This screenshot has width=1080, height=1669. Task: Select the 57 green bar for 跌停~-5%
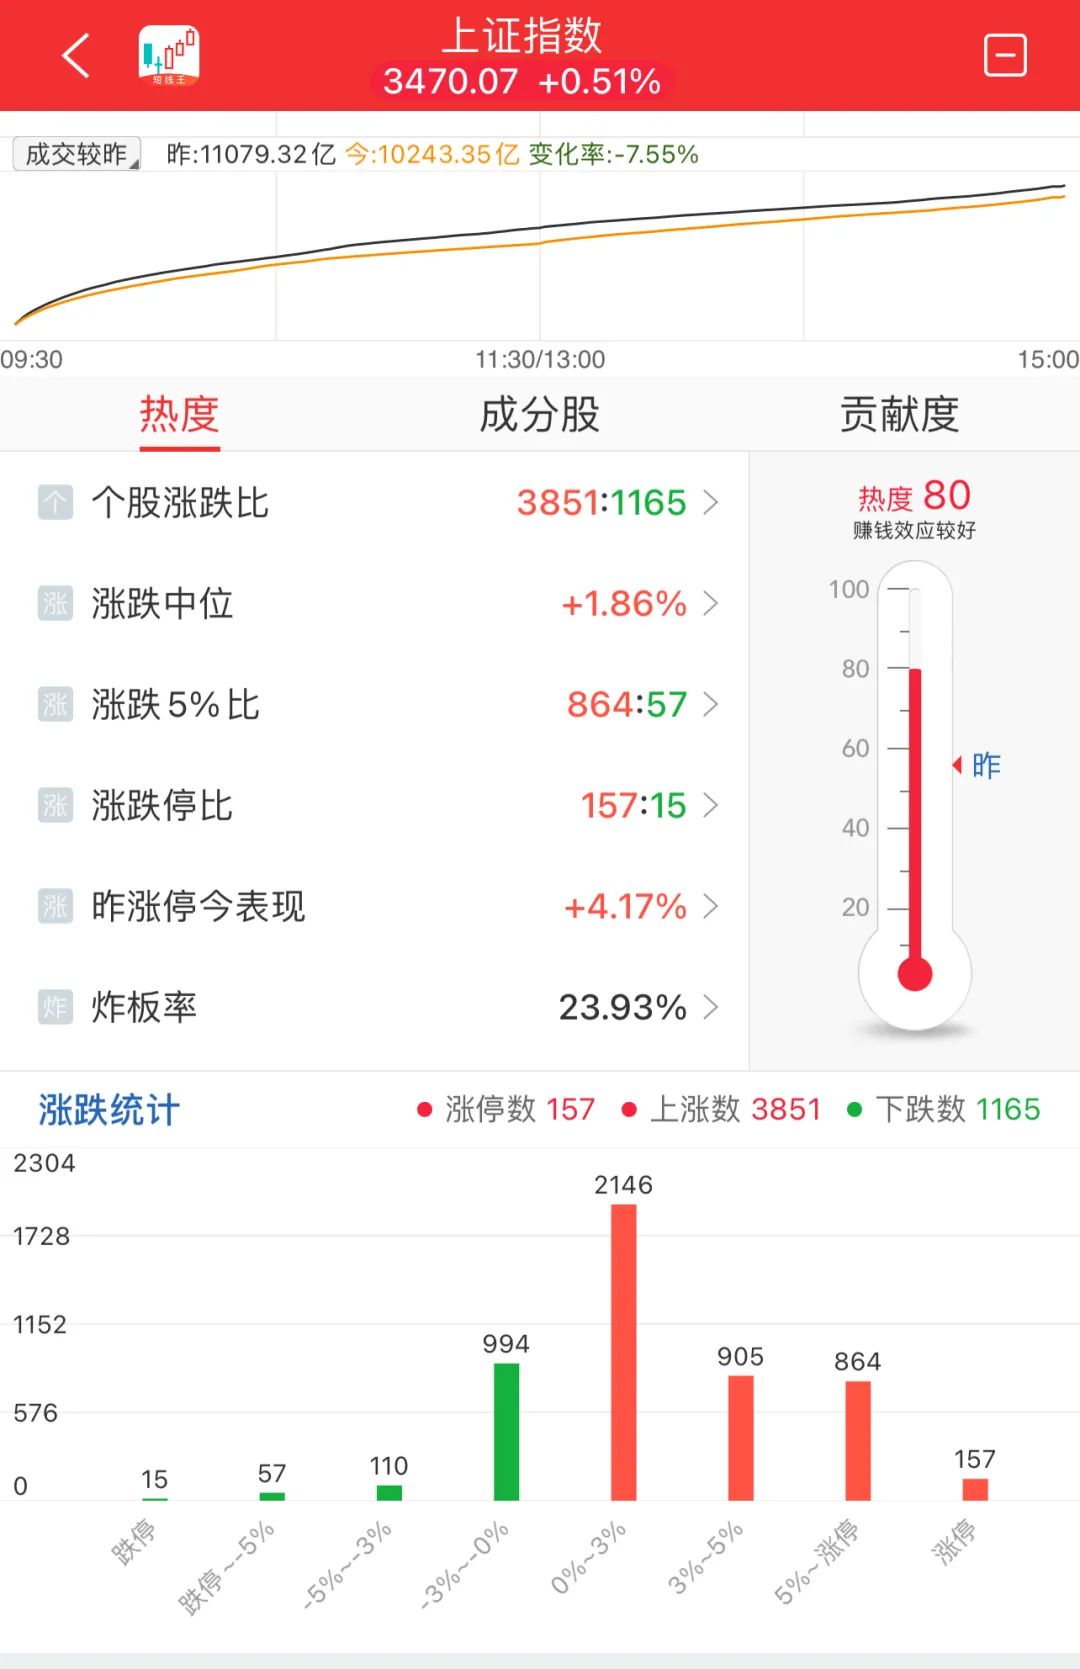click(272, 1496)
